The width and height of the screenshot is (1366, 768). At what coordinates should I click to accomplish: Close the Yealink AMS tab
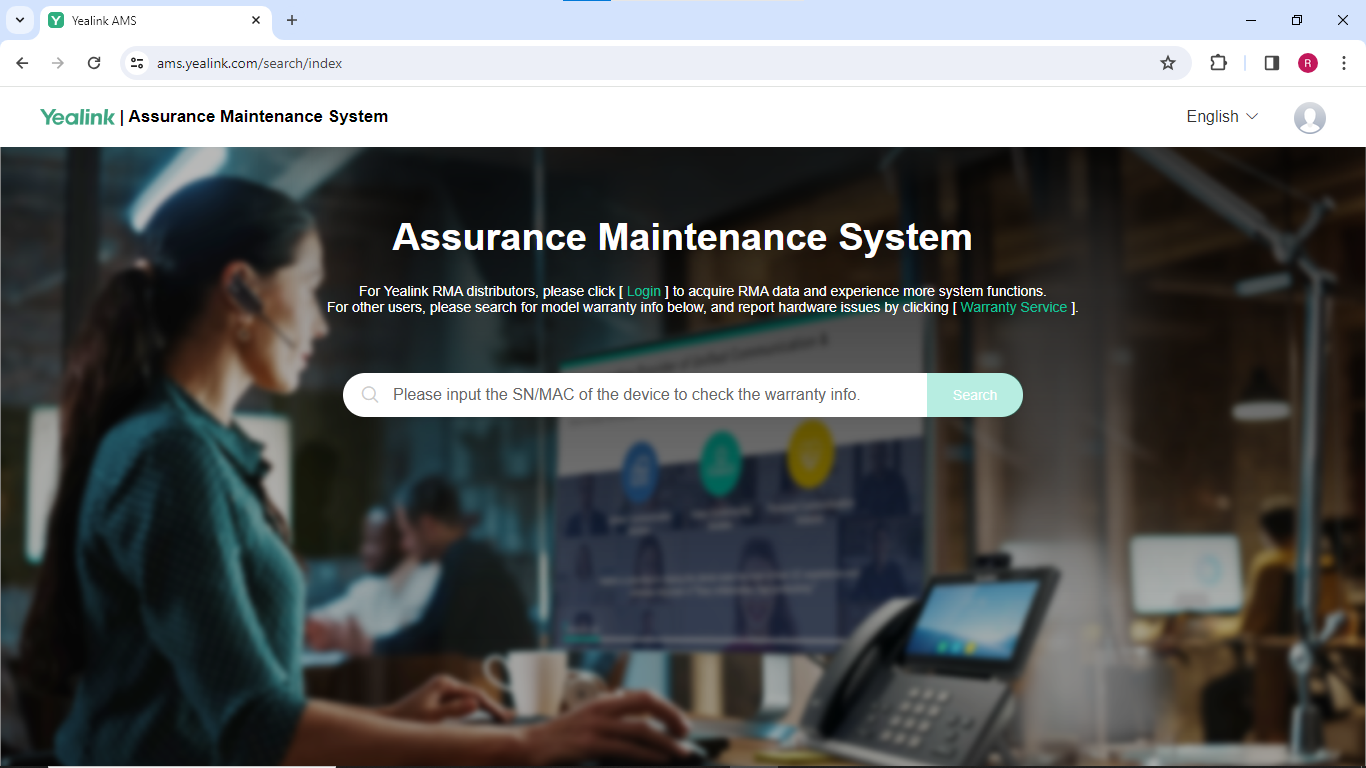(x=256, y=20)
